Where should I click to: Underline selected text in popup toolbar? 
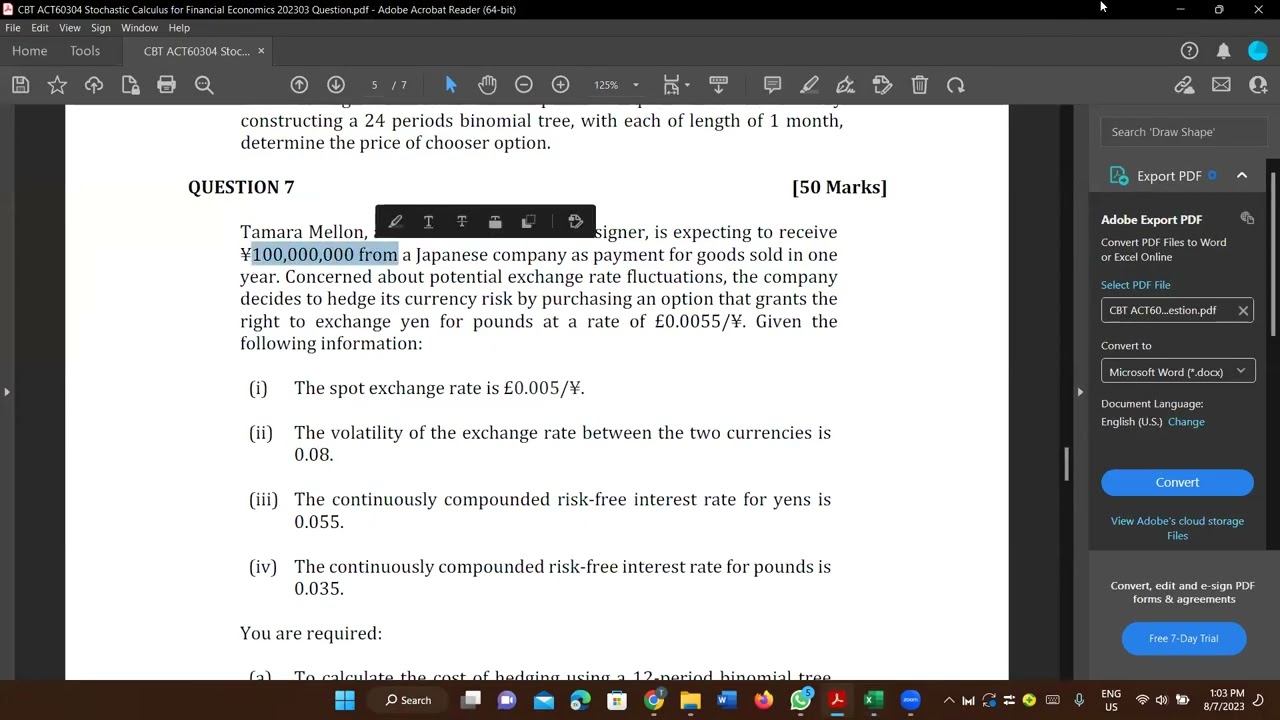click(x=428, y=222)
